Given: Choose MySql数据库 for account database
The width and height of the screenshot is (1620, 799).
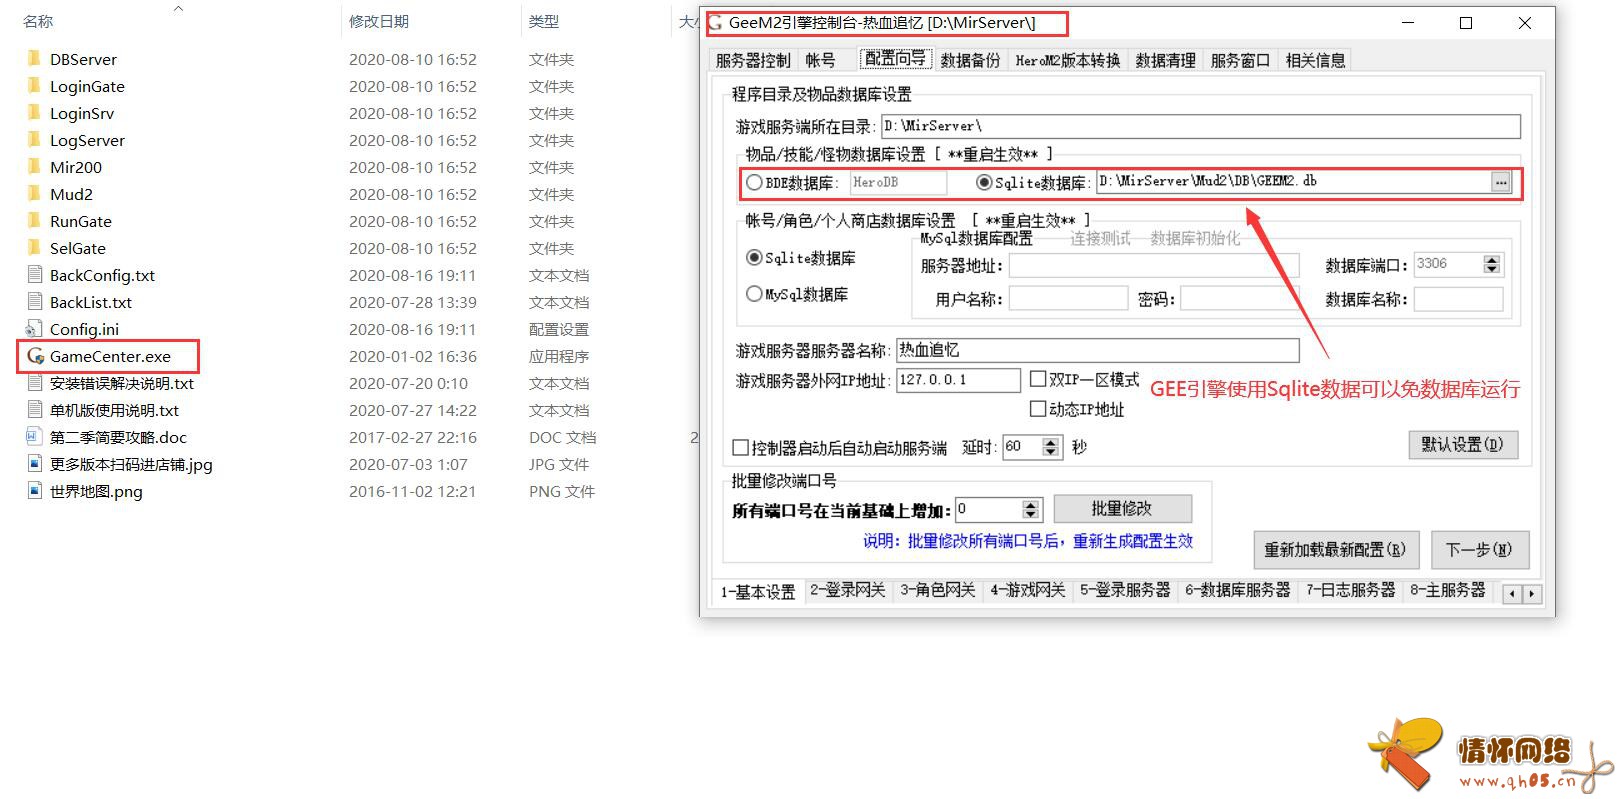Looking at the screenshot, I should (755, 294).
